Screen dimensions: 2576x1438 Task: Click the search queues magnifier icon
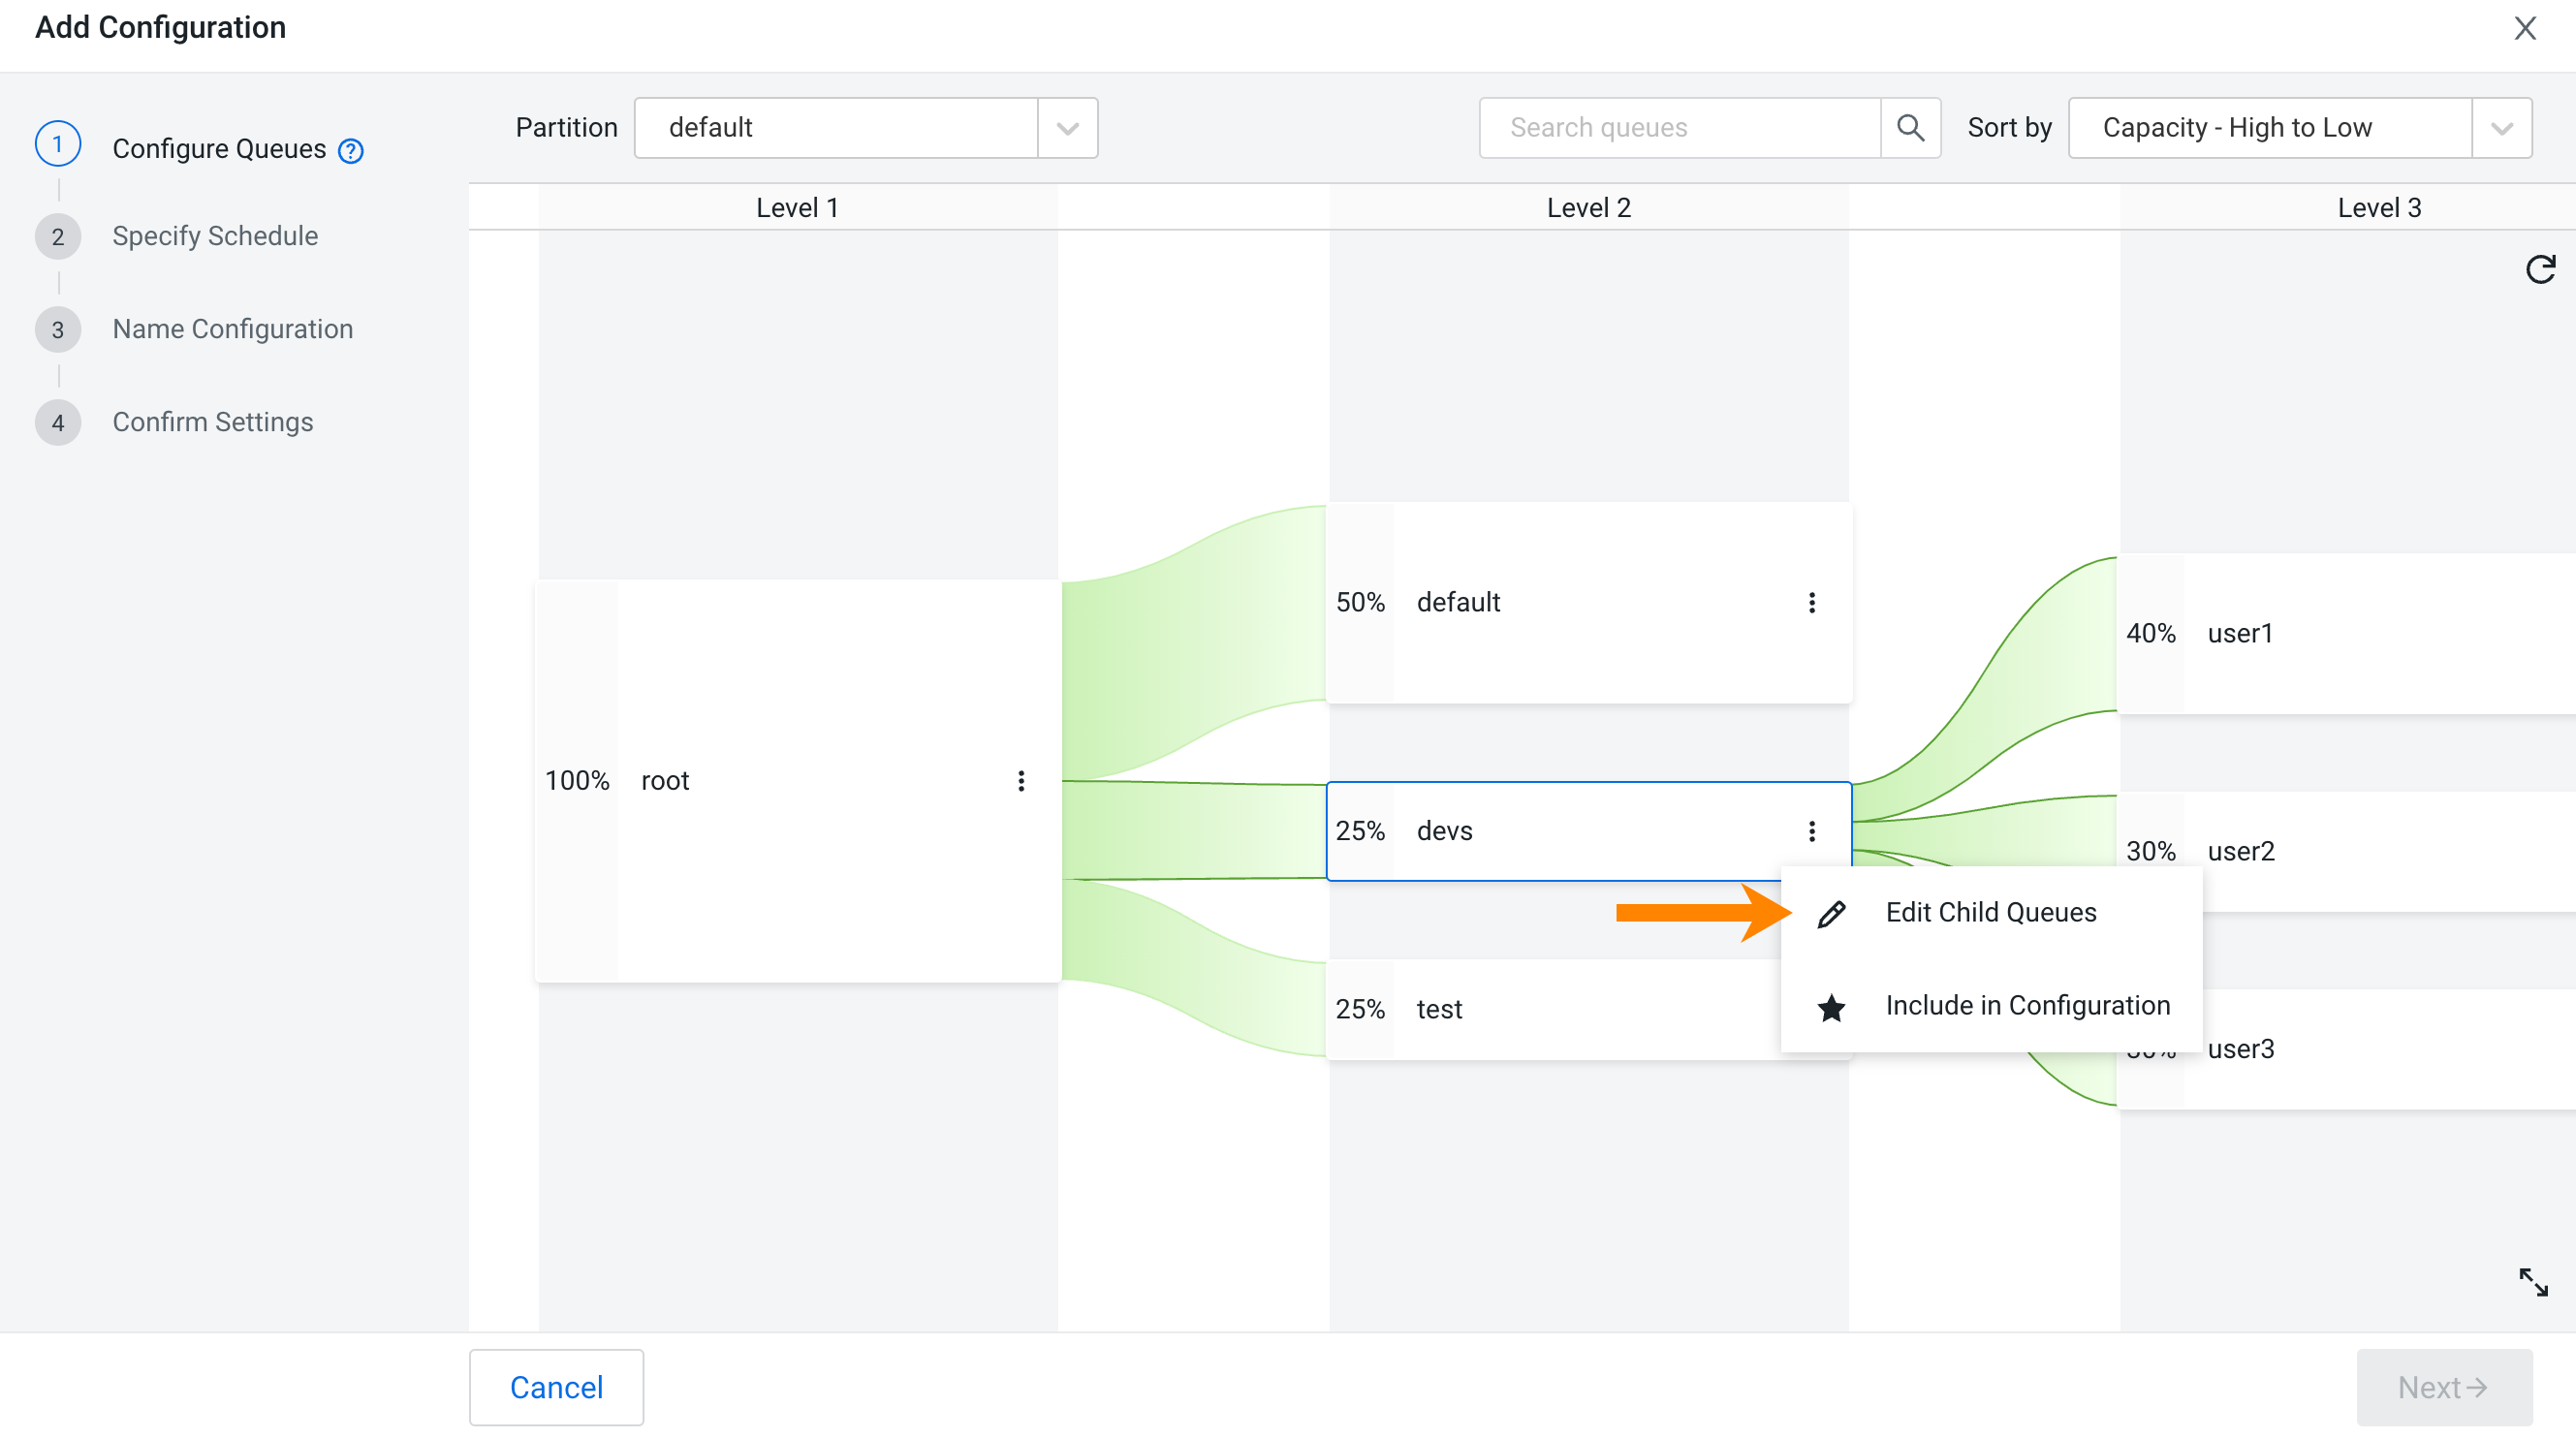click(x=1911, y=127)
